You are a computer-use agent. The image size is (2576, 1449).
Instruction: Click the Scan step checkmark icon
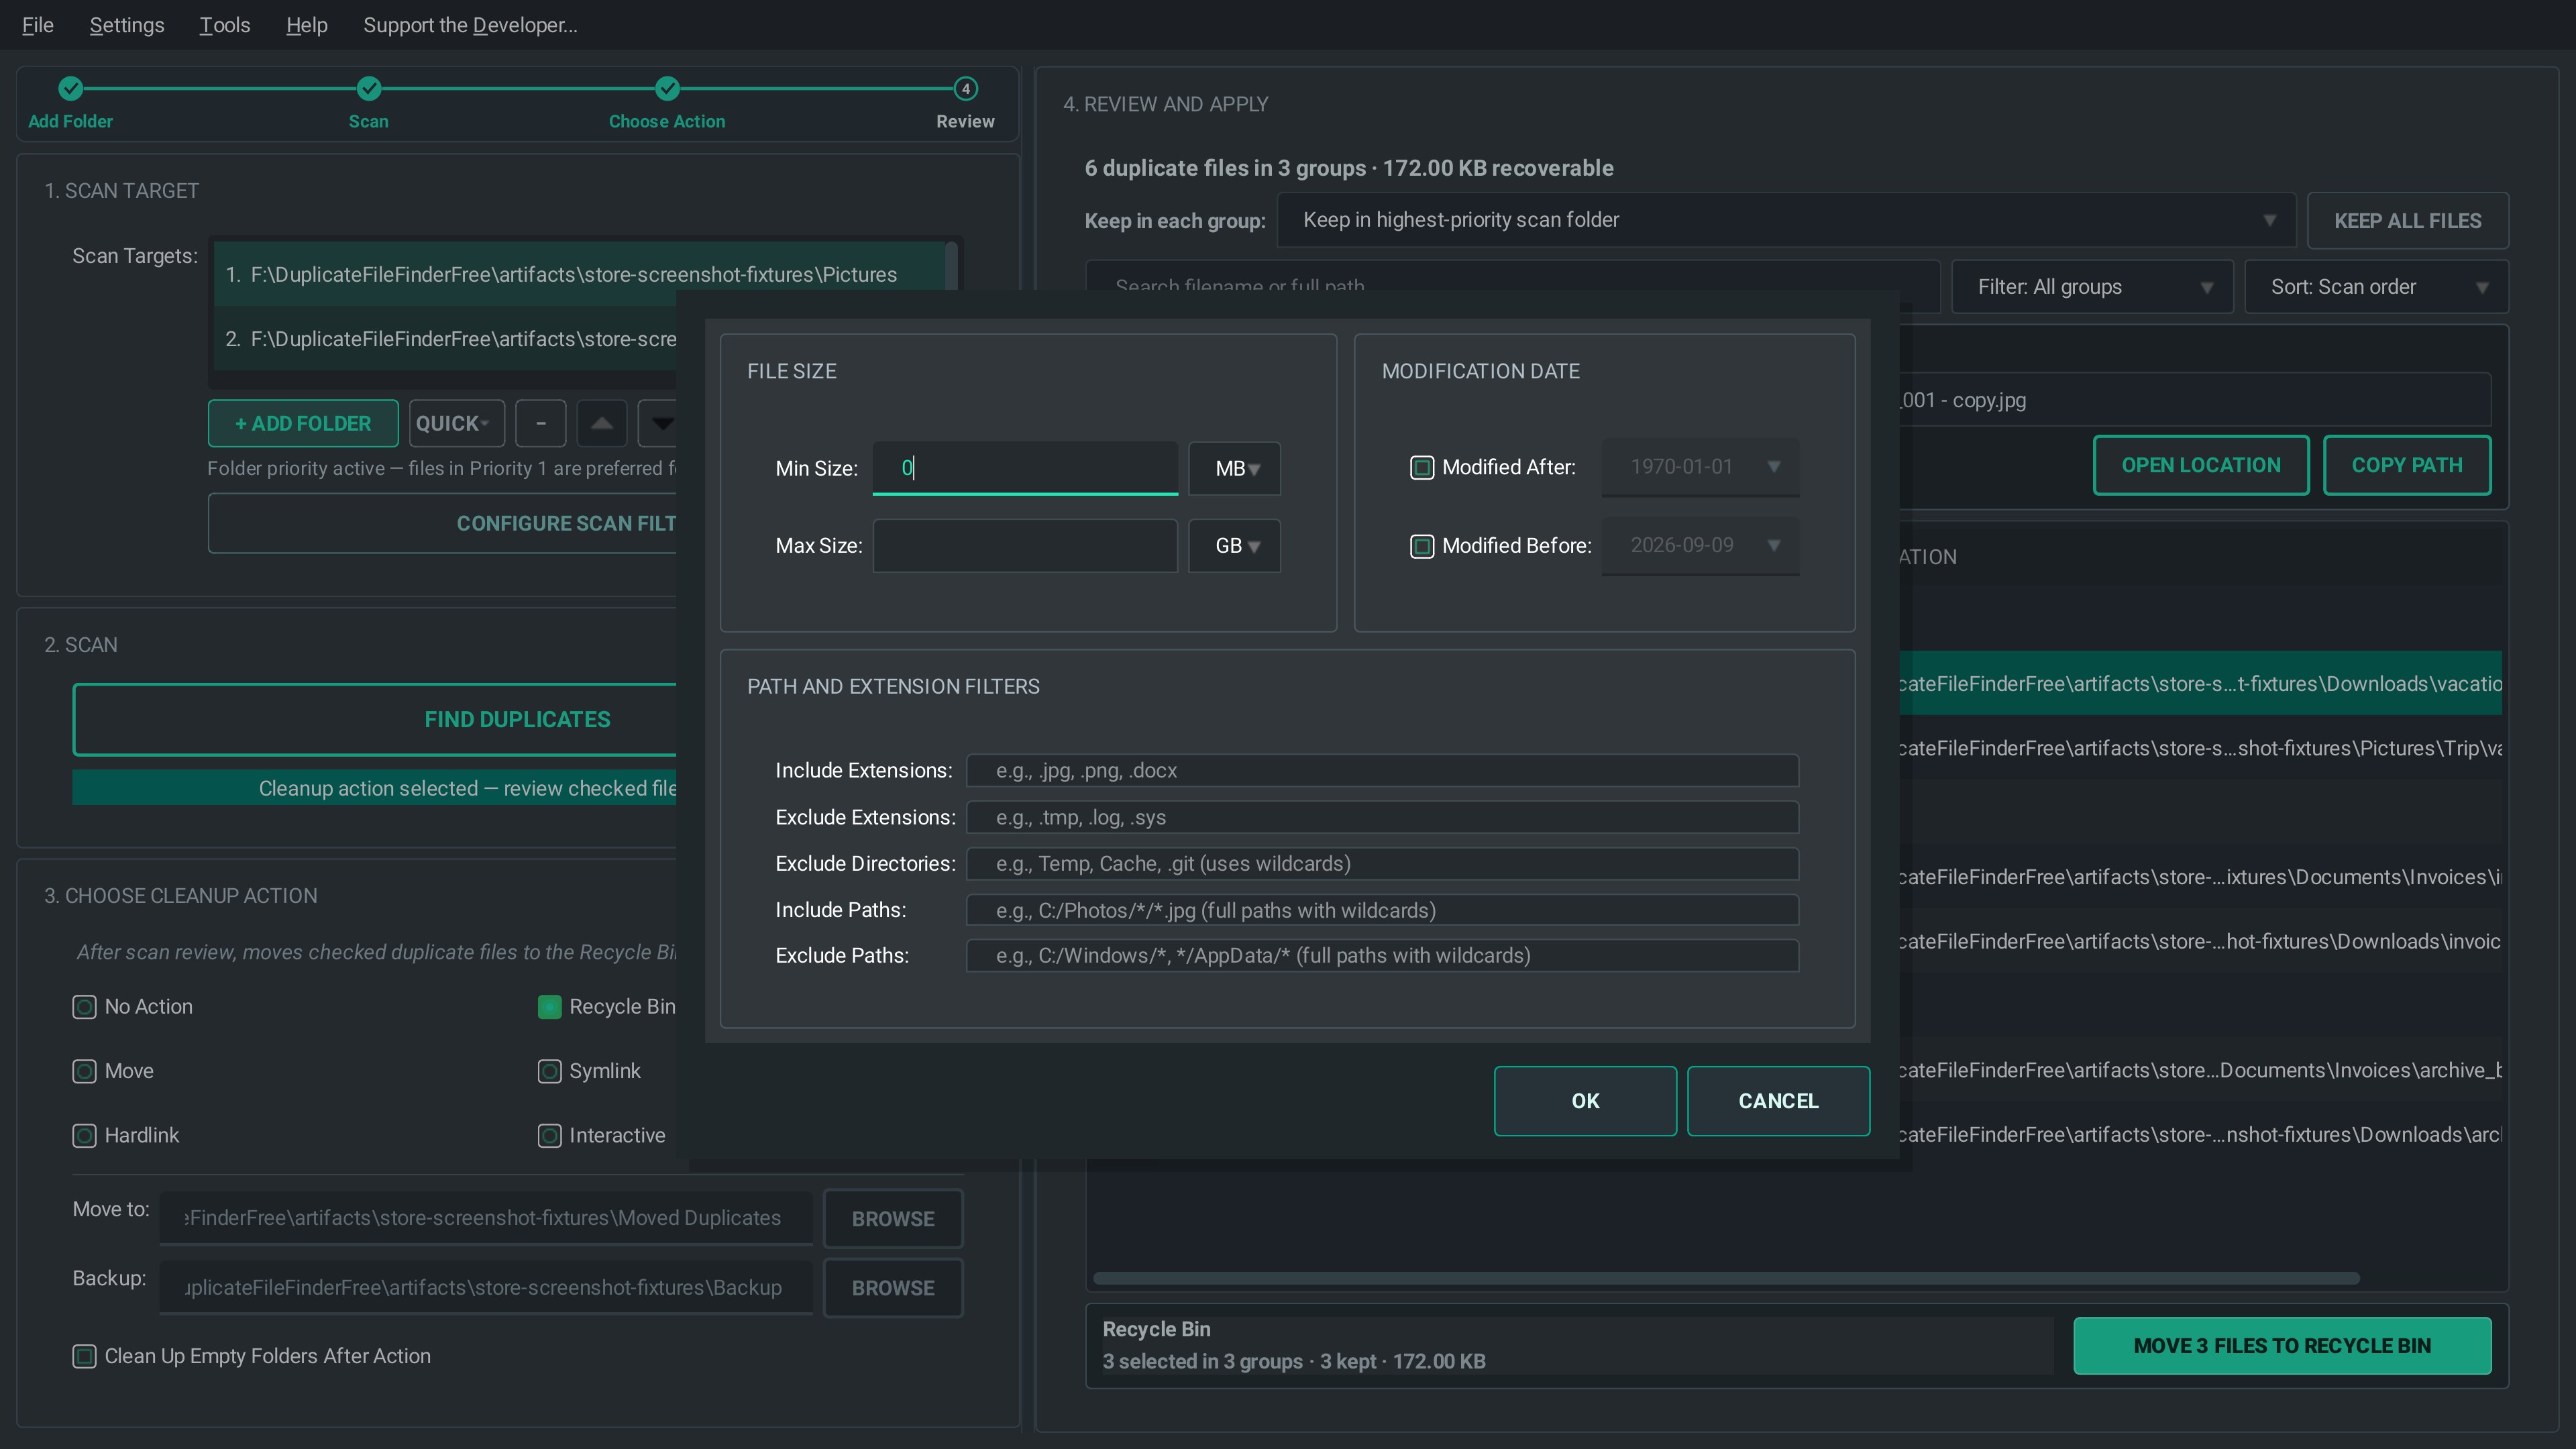click(x=368, y=88)
